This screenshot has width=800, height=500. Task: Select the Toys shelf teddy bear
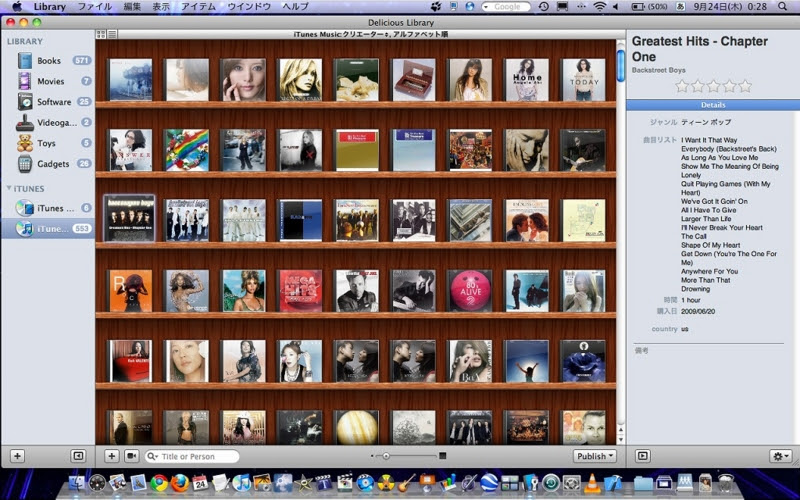click(47, 143)
